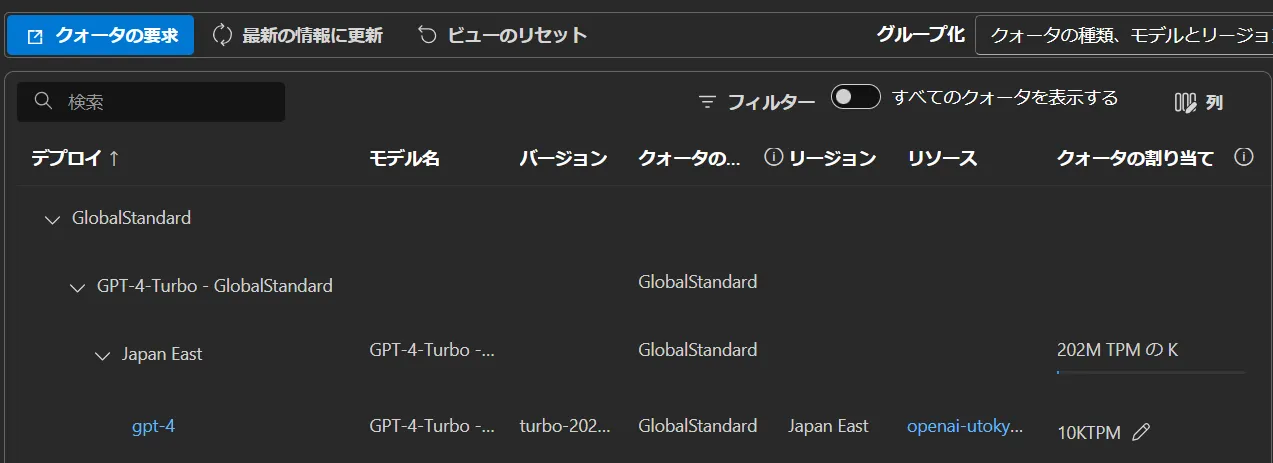The image size is (1273, 463).
Task: Click the ビューのリセット reset view icon
Action: click(x=427, y=36)
